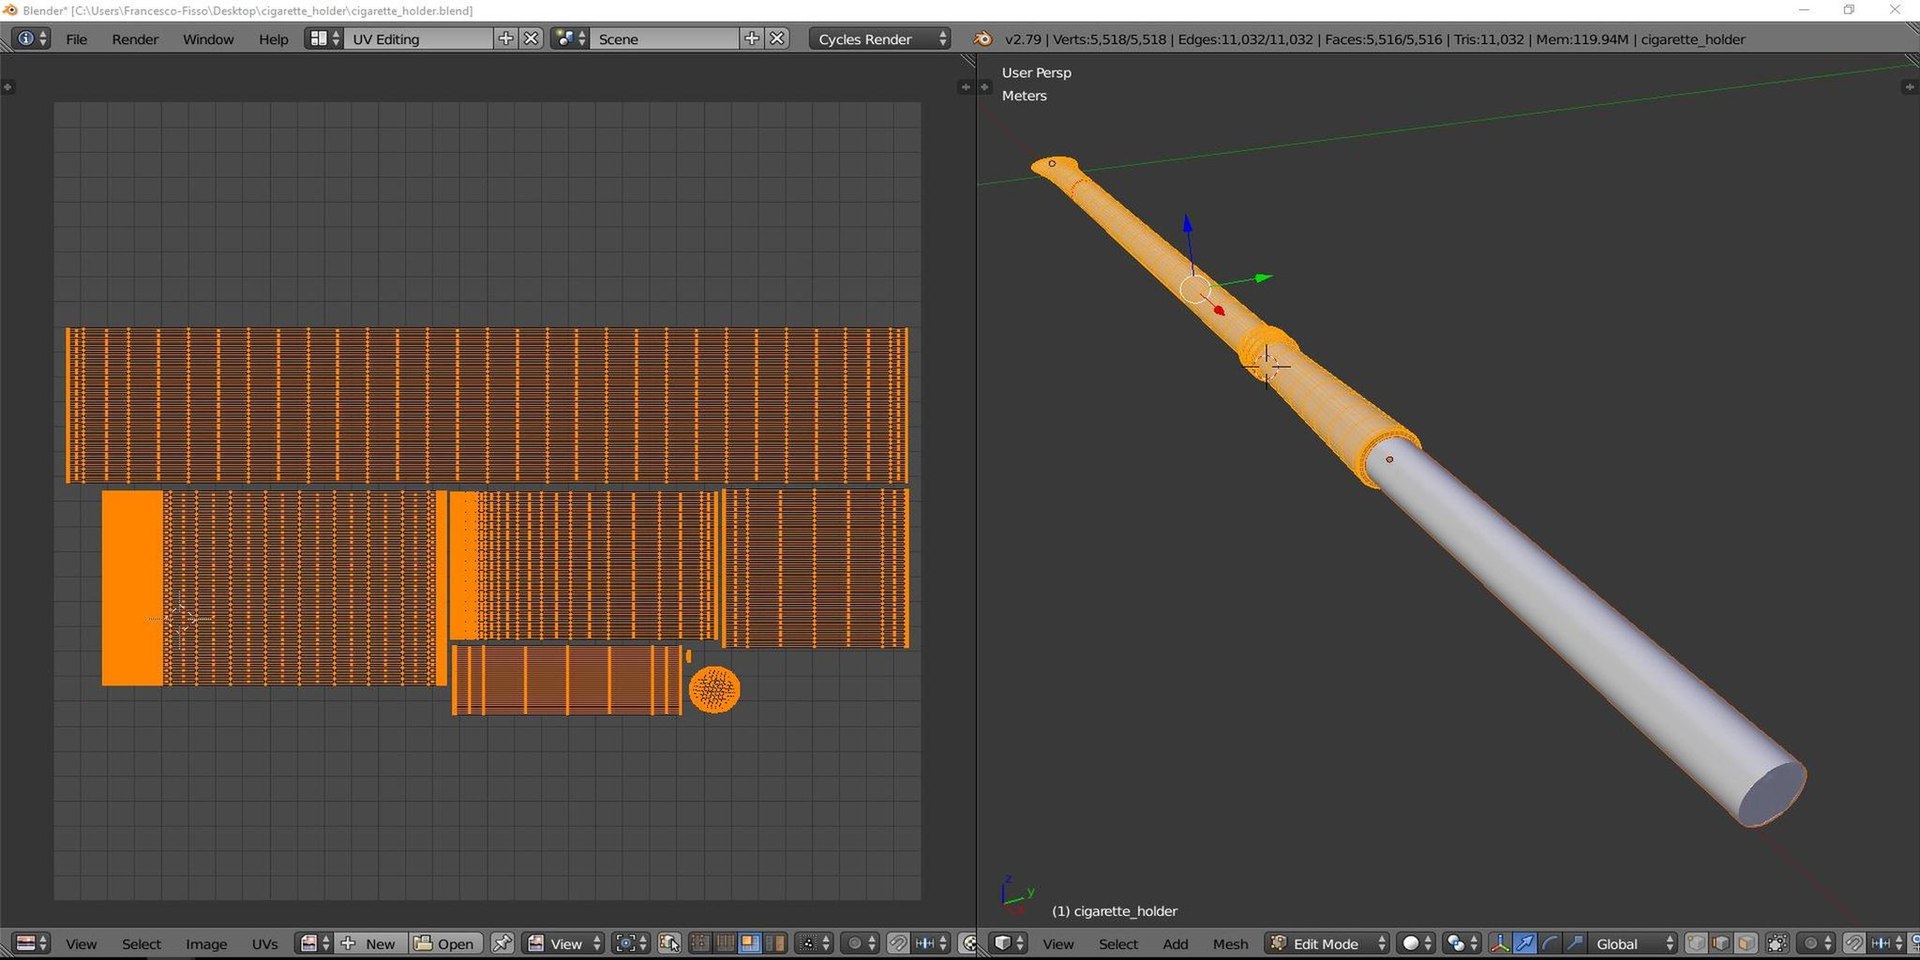Open the Edit Mode selector dropdown
The height and width of the screenshot is (960, 1920).
1327,943
